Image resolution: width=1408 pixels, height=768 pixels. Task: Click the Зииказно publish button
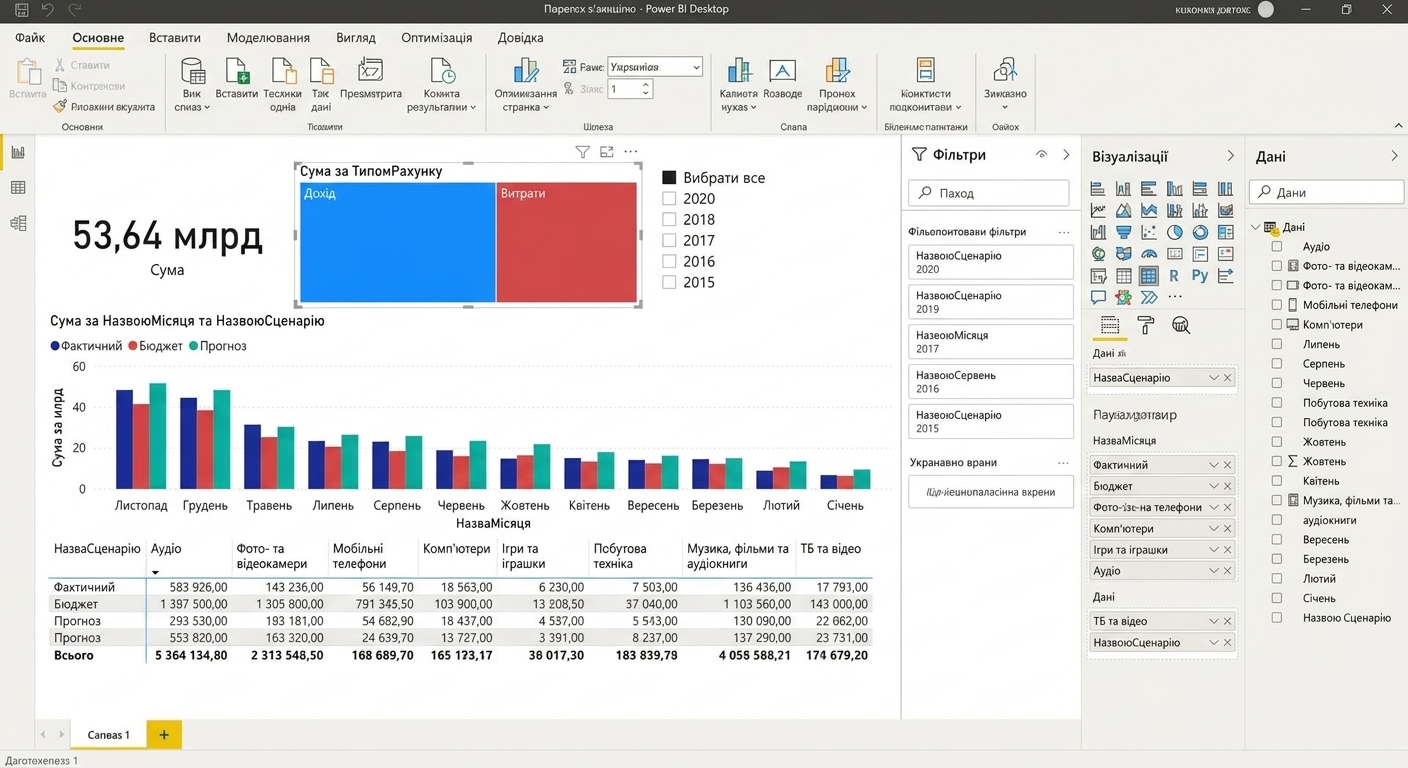[1005, 84]
